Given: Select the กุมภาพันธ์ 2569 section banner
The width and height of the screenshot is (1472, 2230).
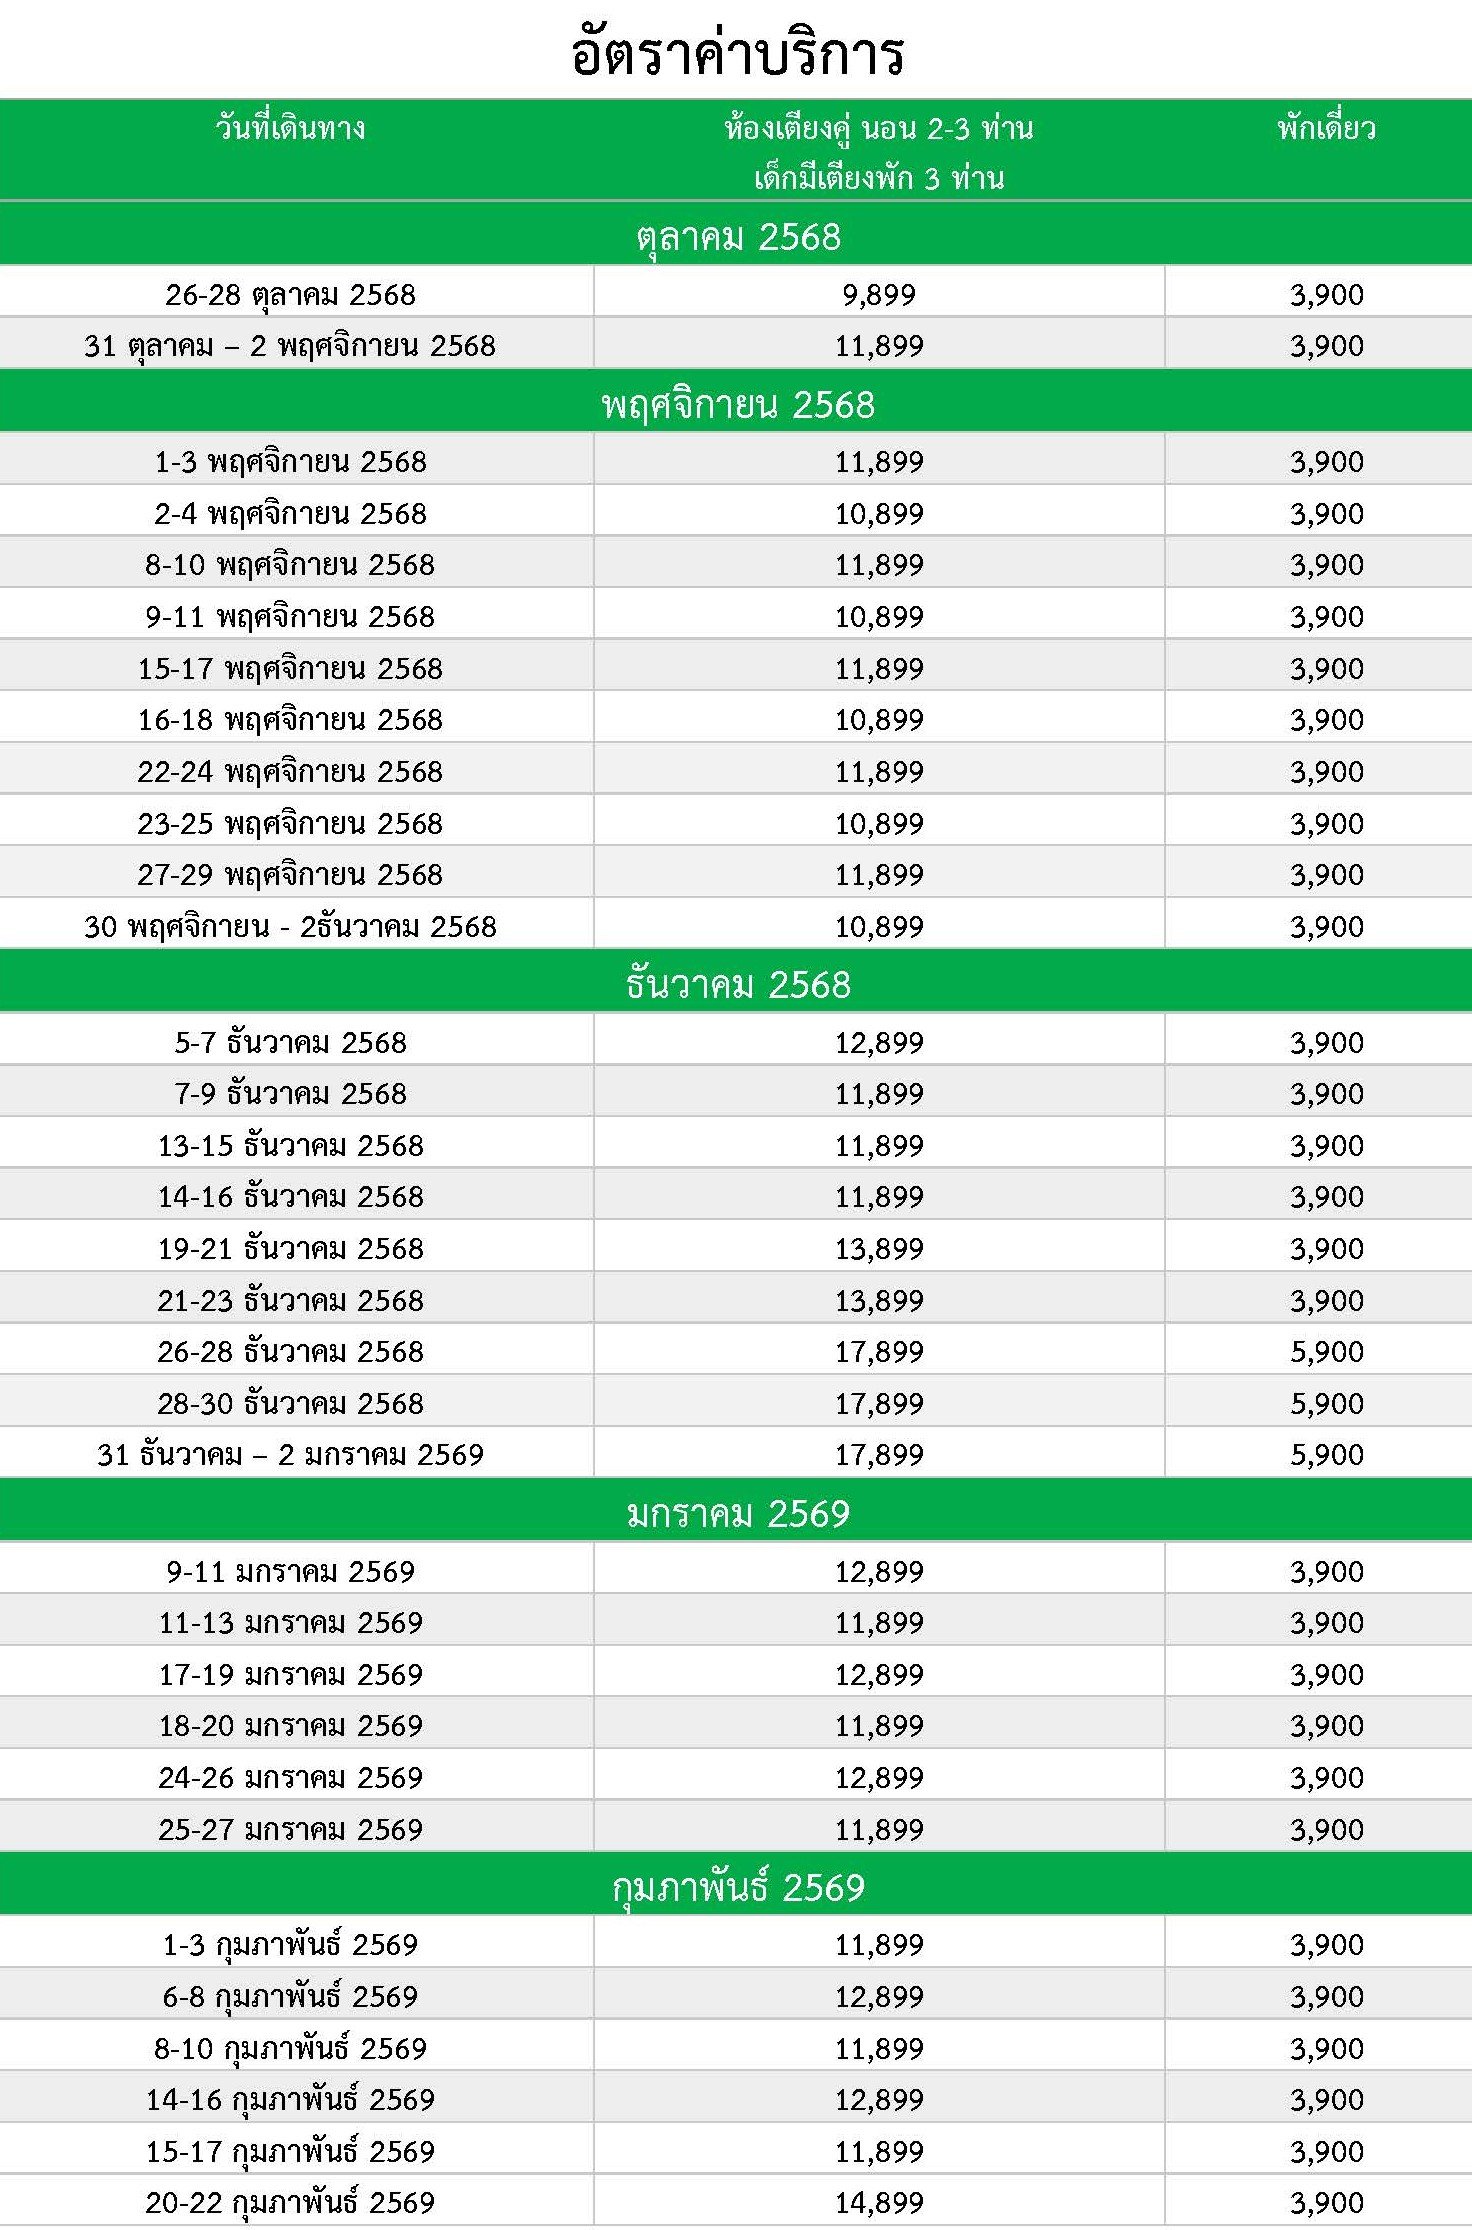Looking at the screenshot, I should (x=737, y=1887).
